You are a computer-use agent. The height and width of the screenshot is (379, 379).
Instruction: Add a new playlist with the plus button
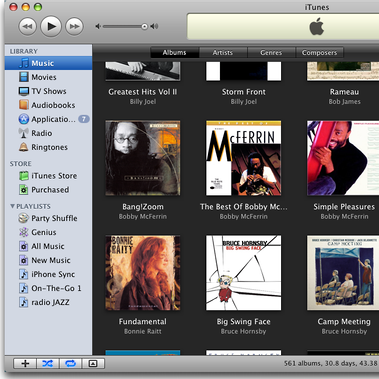tap(25, 364)
